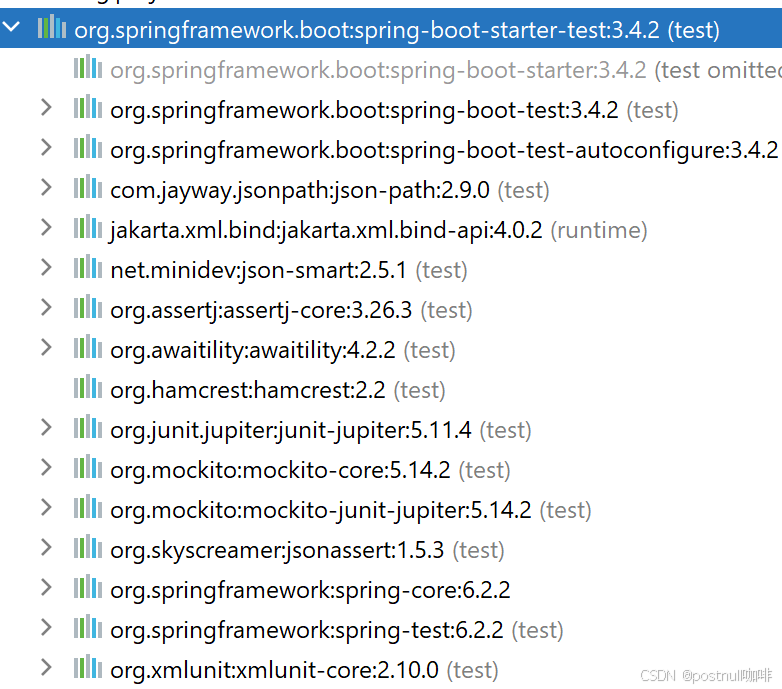Viewport: 782px width, 689px height.
Task: Click library icon of spring-boot-starter-test:3.4.2
Action: tap(52, 27)
